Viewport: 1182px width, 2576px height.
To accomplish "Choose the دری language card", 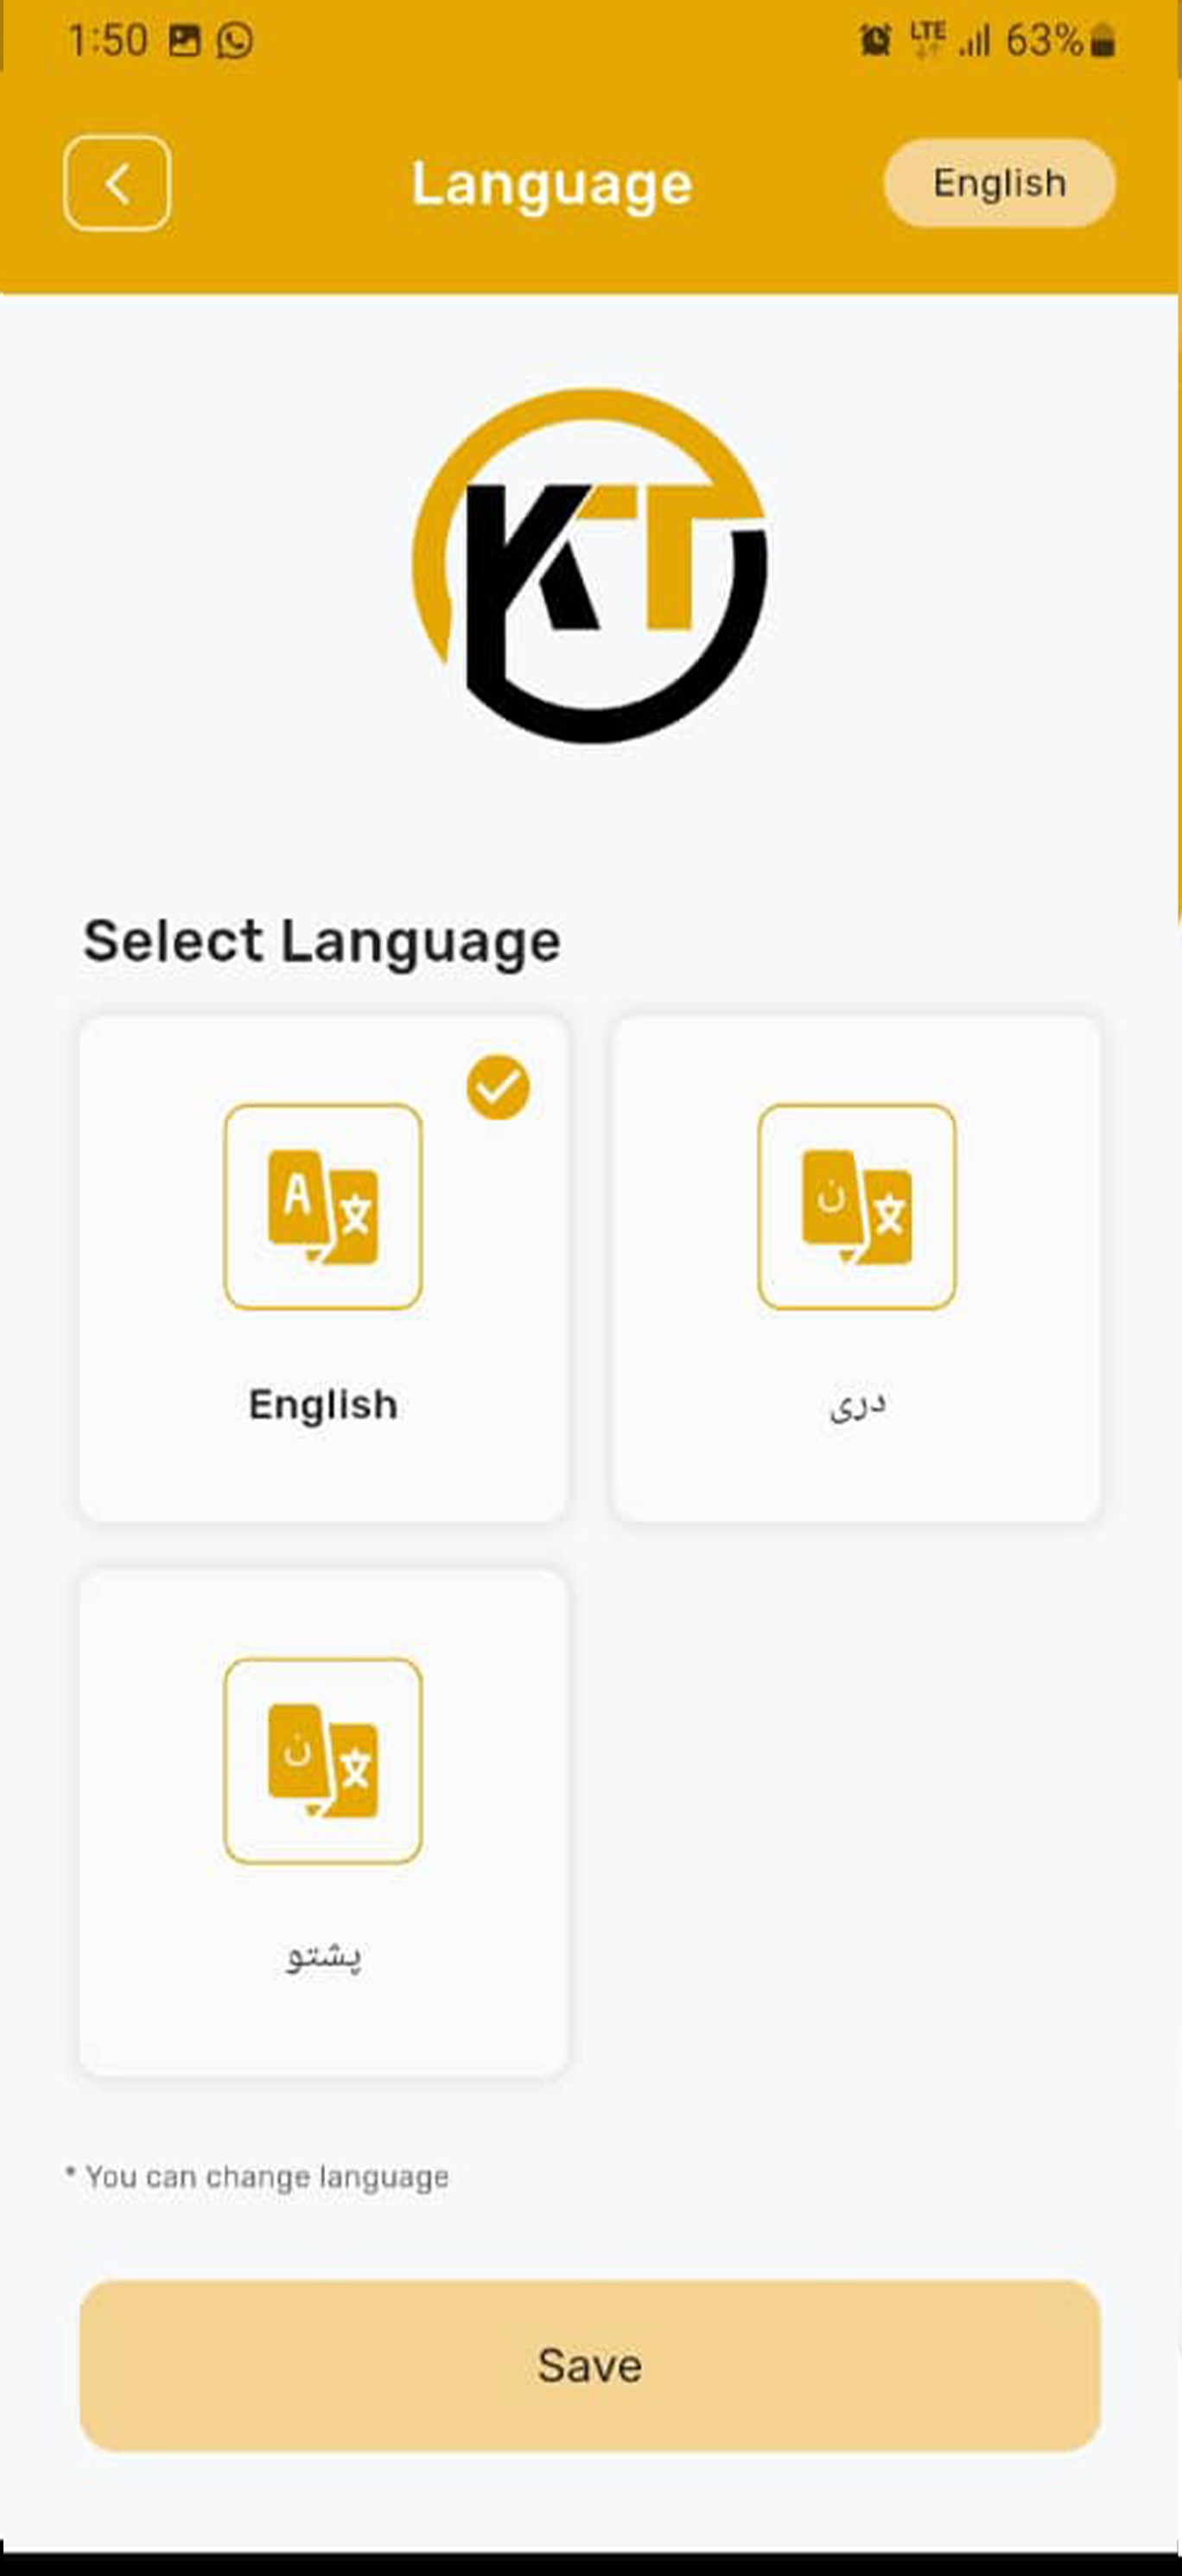I will pos(856,1460).
